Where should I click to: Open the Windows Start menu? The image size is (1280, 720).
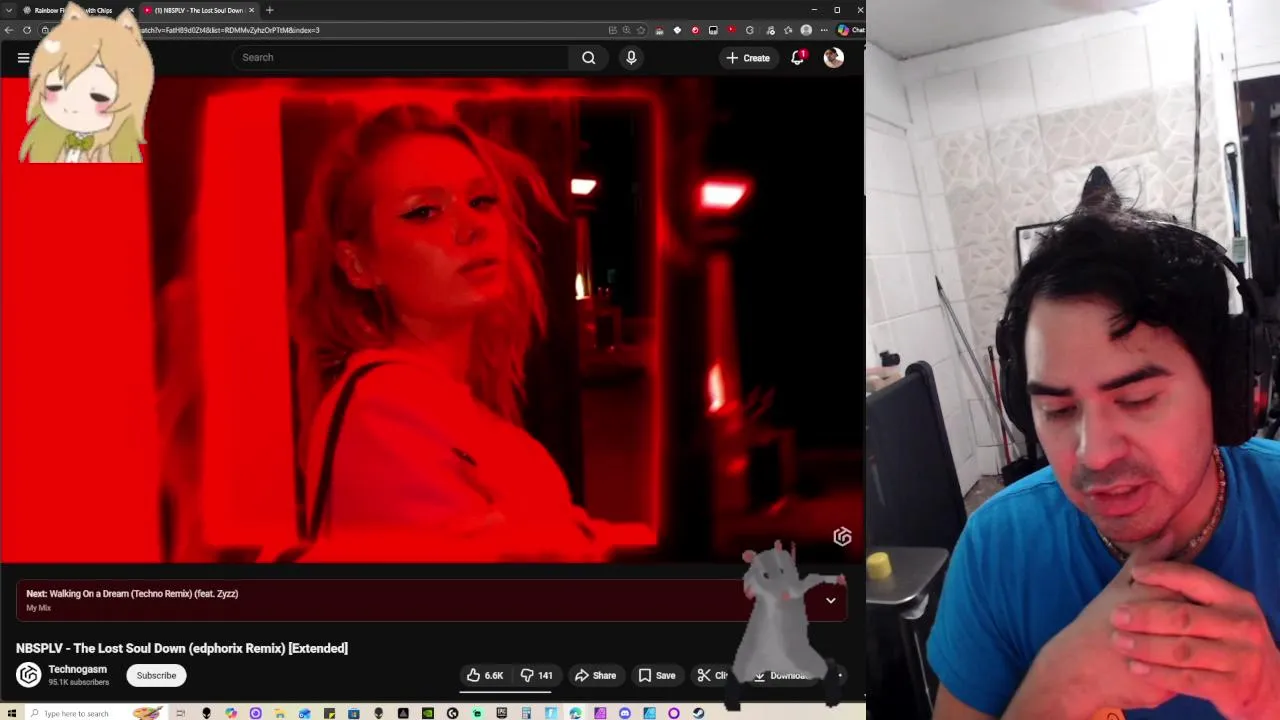coord(11,713)
